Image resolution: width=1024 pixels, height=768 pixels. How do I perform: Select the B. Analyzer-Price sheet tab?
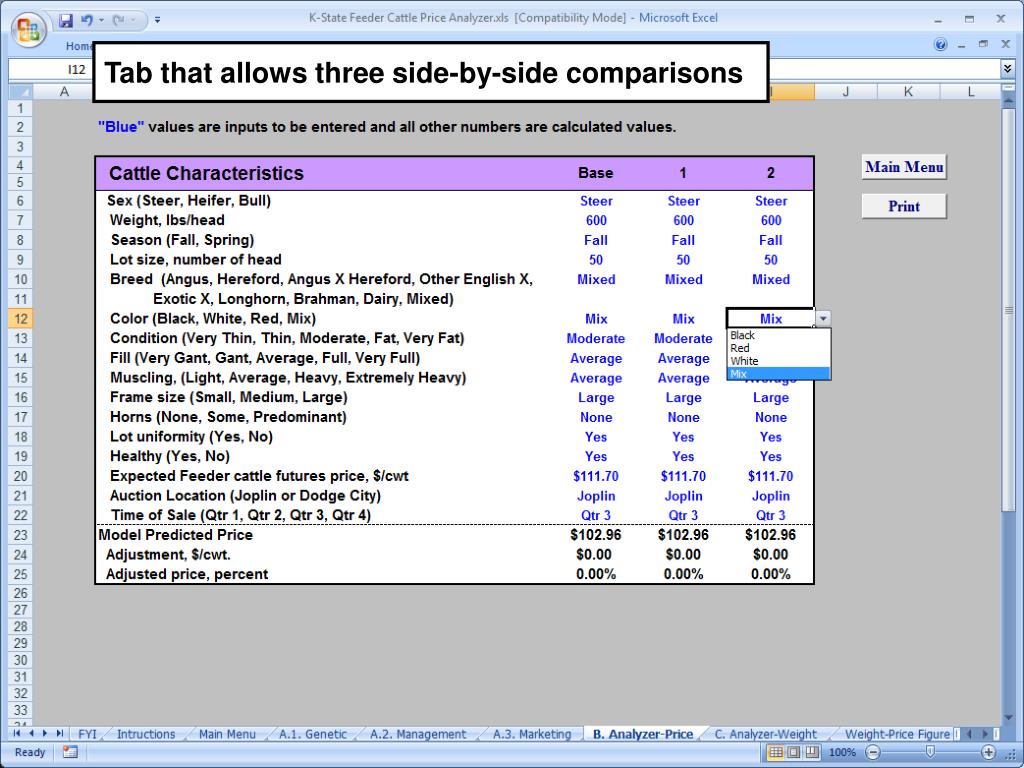643,734
